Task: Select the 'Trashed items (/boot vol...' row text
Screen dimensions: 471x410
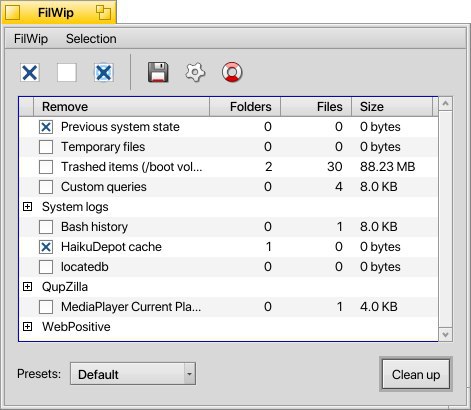Action: pos(132,167)
